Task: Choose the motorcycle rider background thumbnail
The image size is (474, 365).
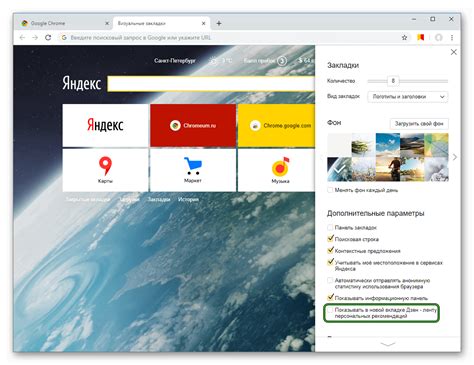Action: point(388,169)
